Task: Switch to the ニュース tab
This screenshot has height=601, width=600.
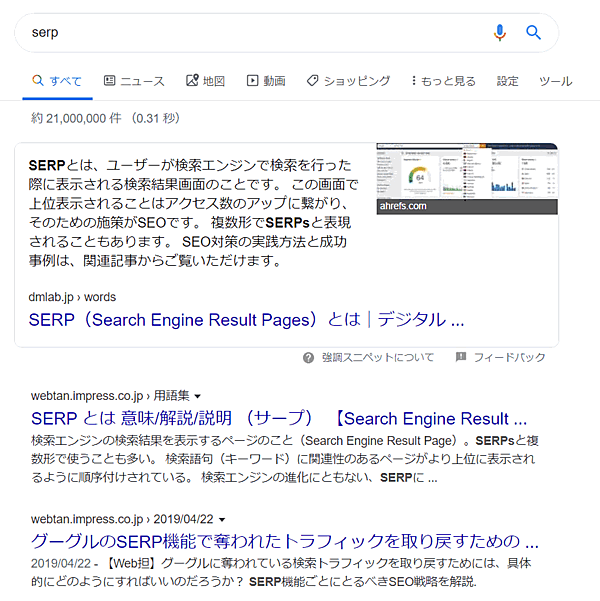Action: (x=134, y=81)
